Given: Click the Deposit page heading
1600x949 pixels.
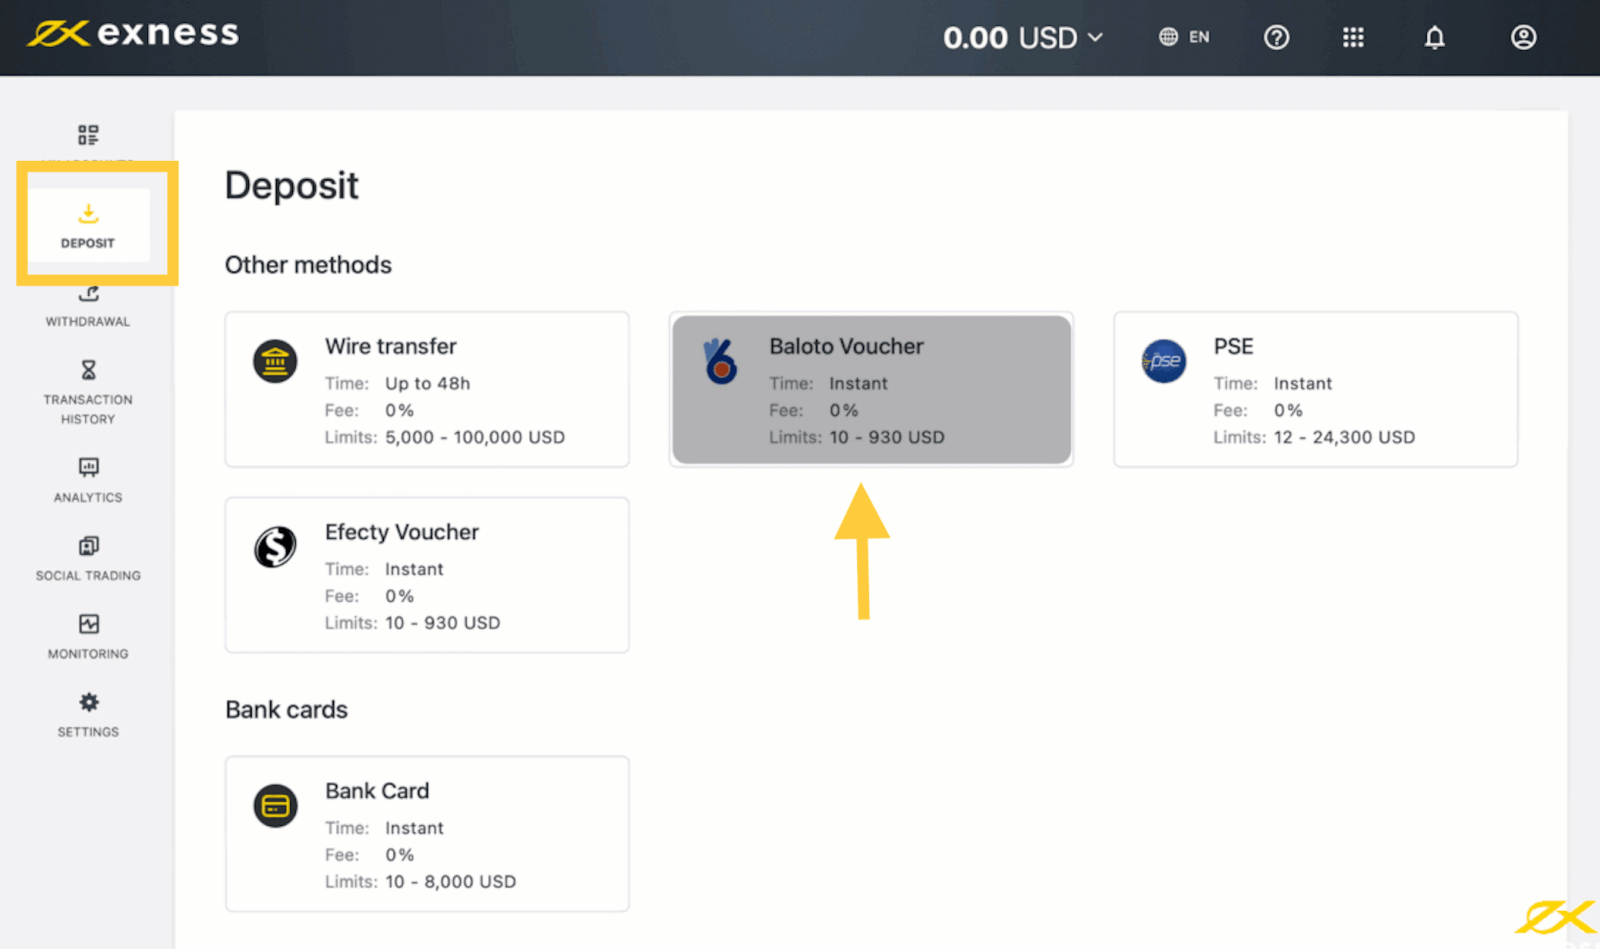Looking at the screenshot, I should point(291,186).
